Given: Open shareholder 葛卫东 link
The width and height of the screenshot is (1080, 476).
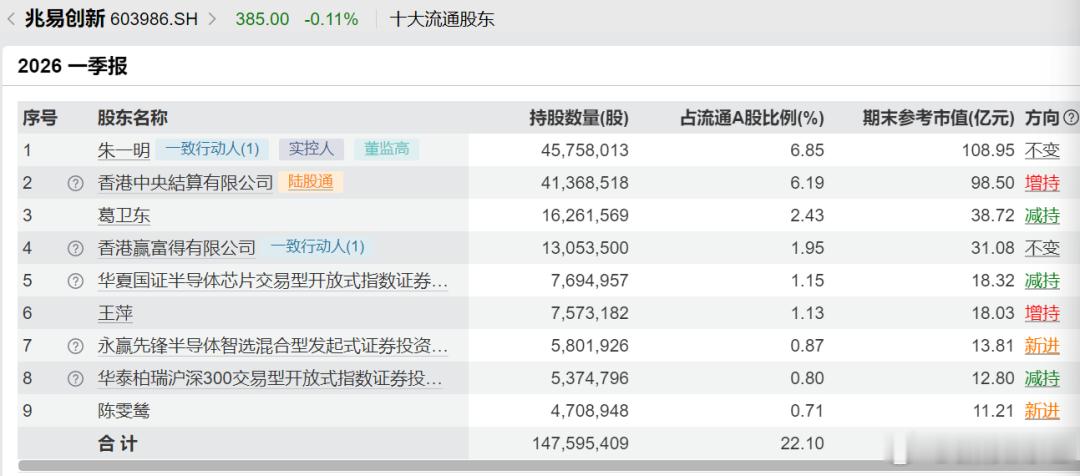Looking at the screenshot, I should coord(123,216).
